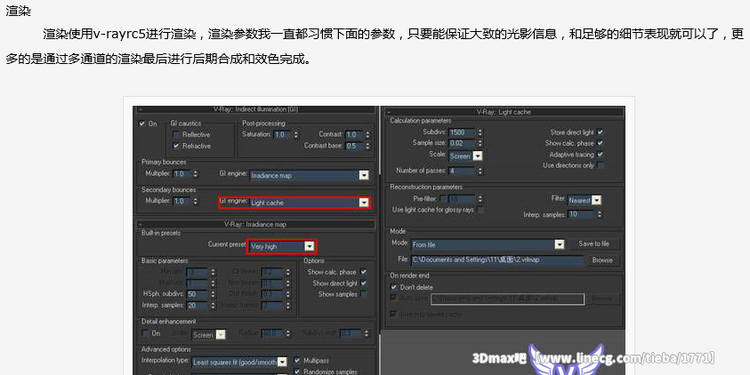Enable Detail enhancement On checkbox

tap(145, 333)
